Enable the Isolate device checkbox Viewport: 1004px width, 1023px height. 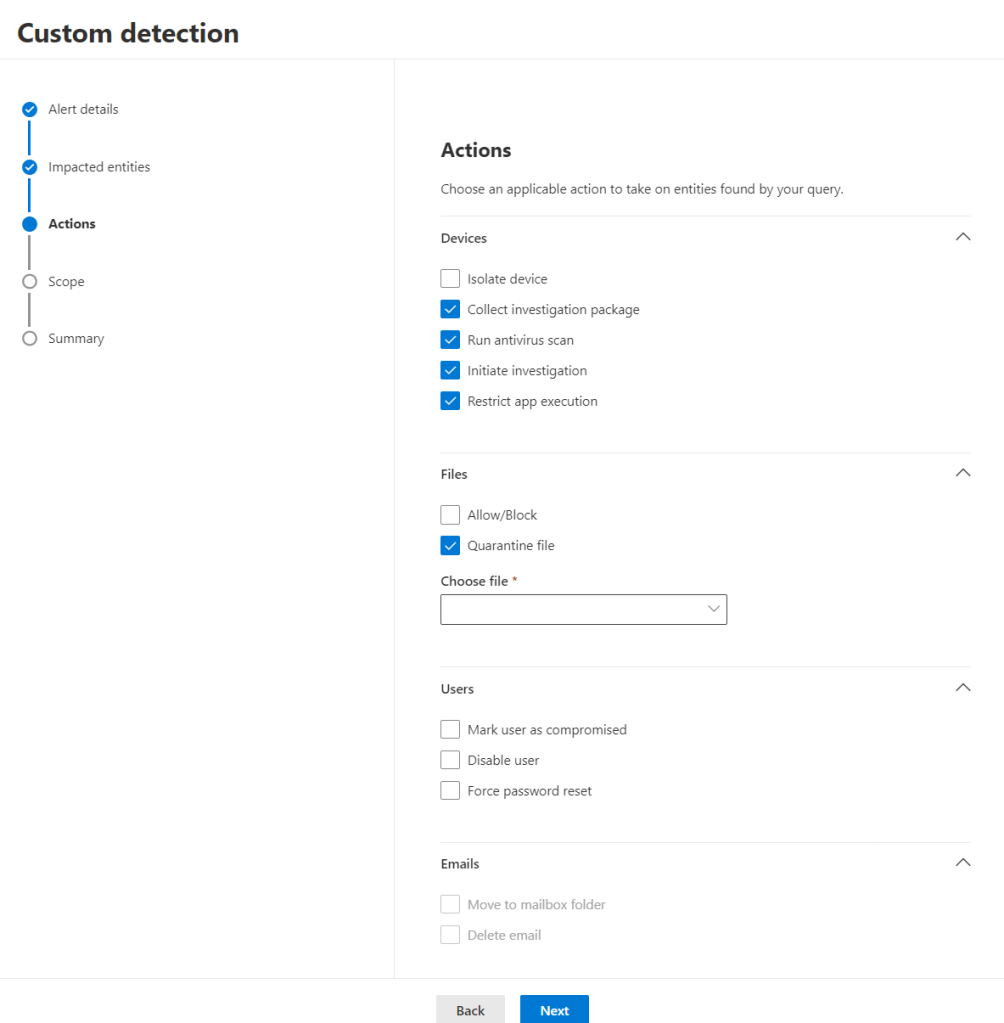[x=450, y=279]
